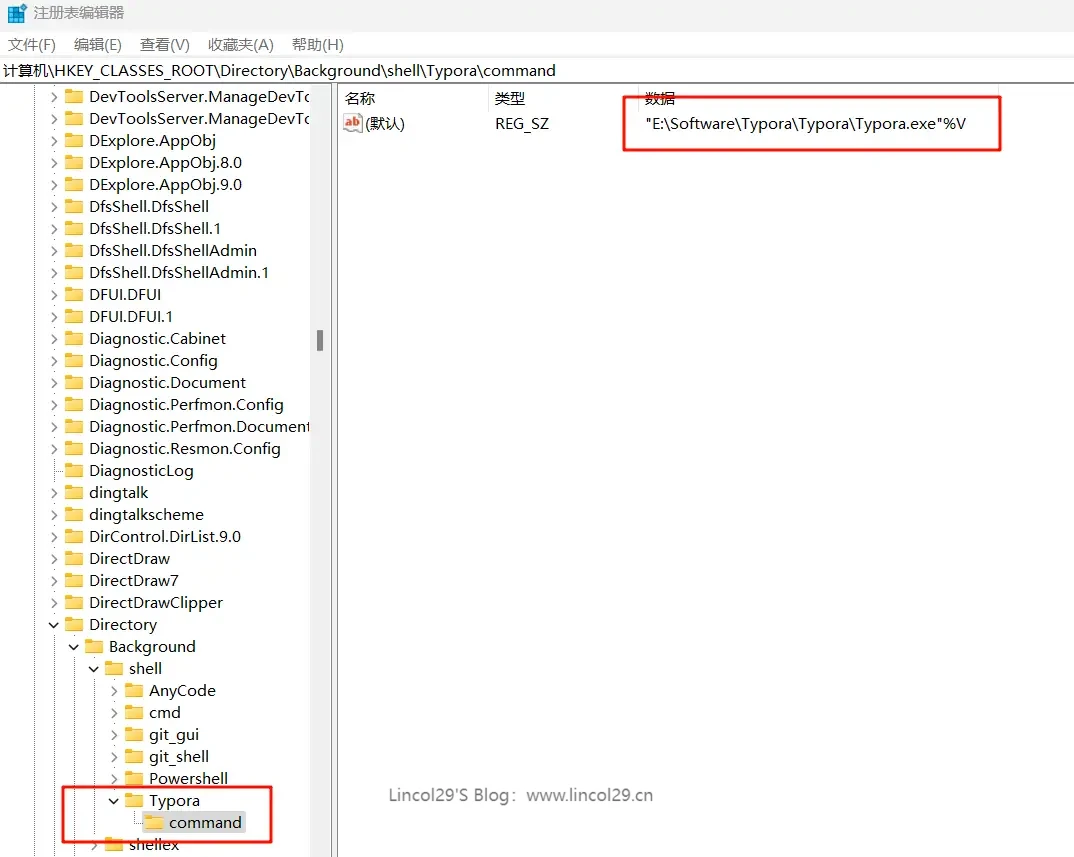Image resolution: width=1074 pixels, height=857 pixels.
Task: Click the (默认) string value icon
Action: click(352, 123)
